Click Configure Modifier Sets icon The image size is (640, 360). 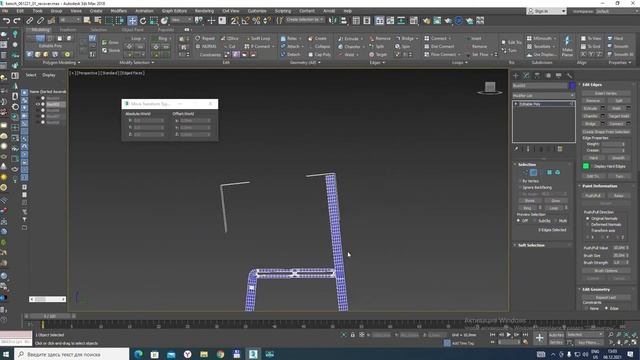[x=560, y=149]
